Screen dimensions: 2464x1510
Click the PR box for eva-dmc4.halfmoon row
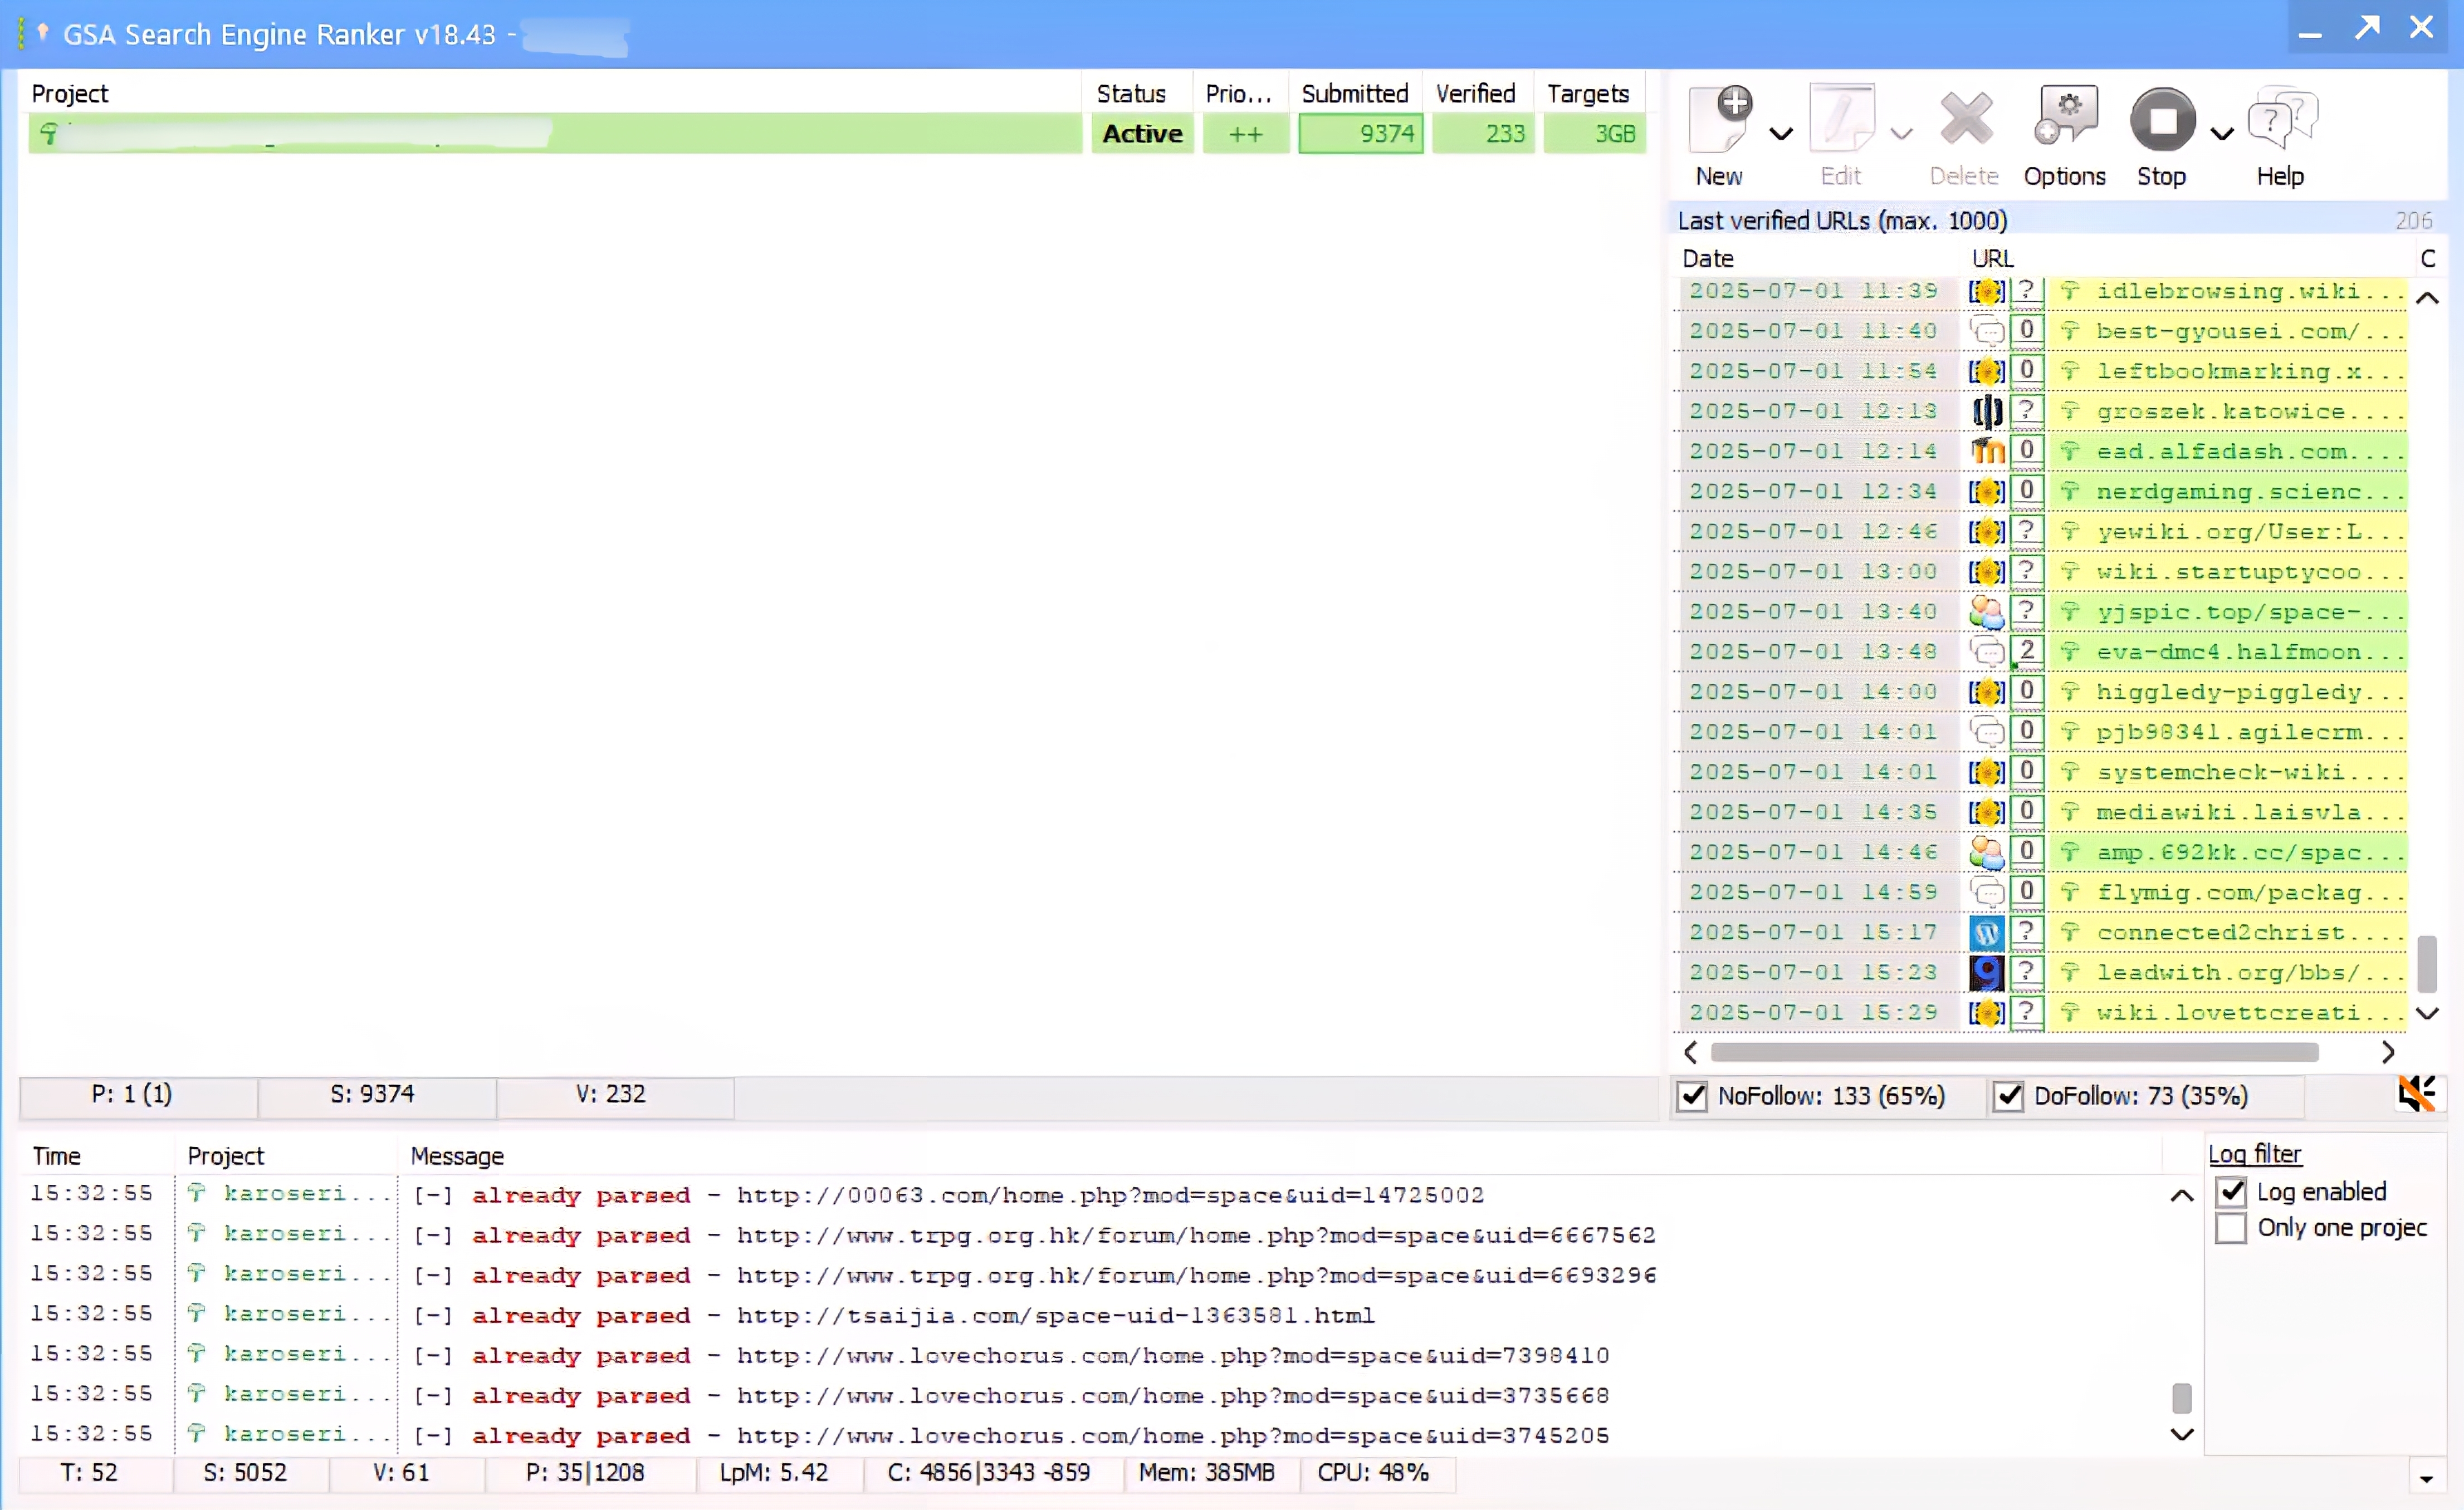click(x=2026, y=651)
